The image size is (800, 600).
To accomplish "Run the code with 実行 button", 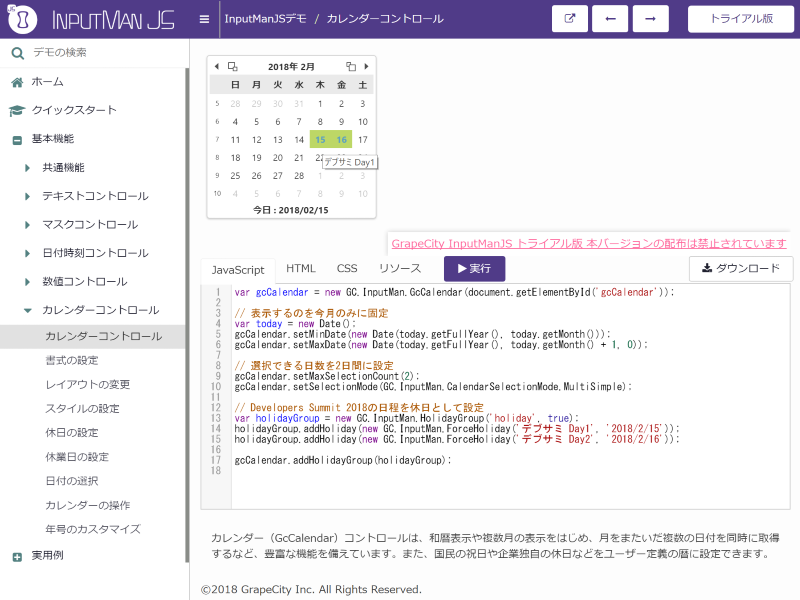I will click(474, 268).
